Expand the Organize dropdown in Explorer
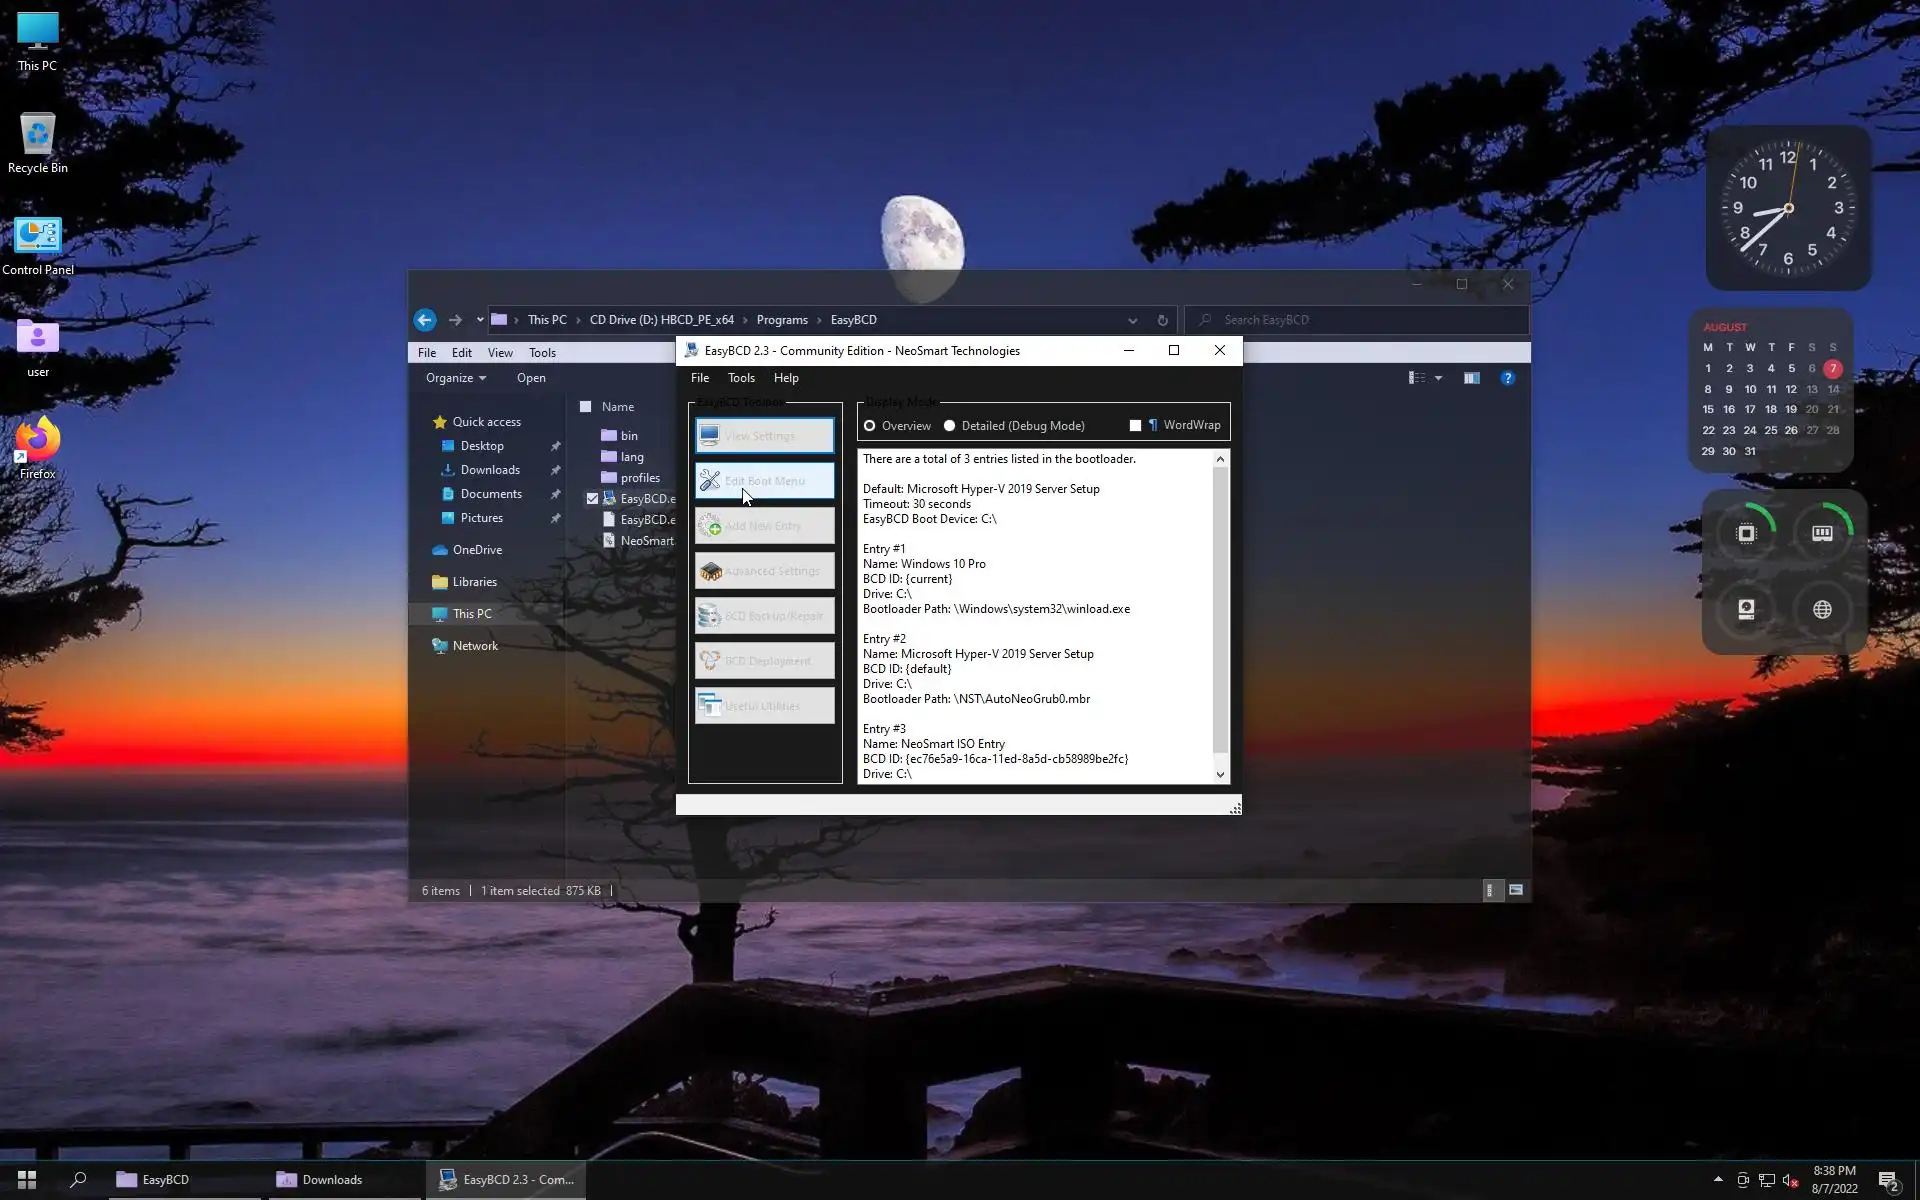 (x=455, y=378)
